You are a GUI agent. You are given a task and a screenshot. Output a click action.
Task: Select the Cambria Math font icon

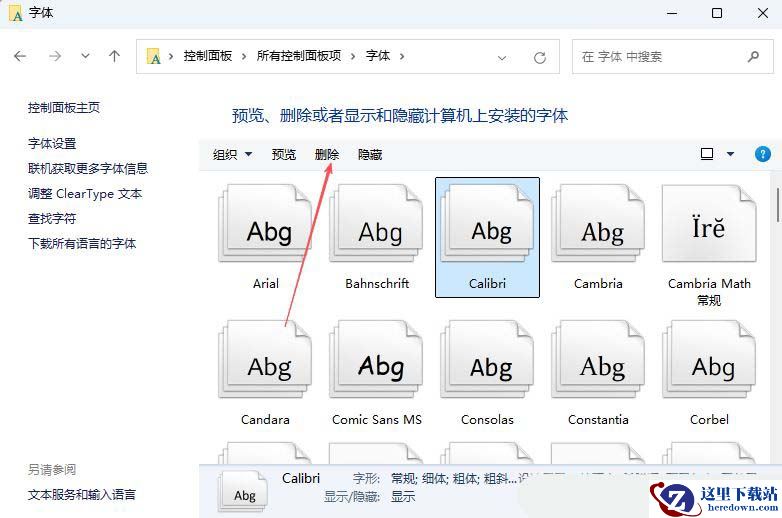(x=709, y=223)
